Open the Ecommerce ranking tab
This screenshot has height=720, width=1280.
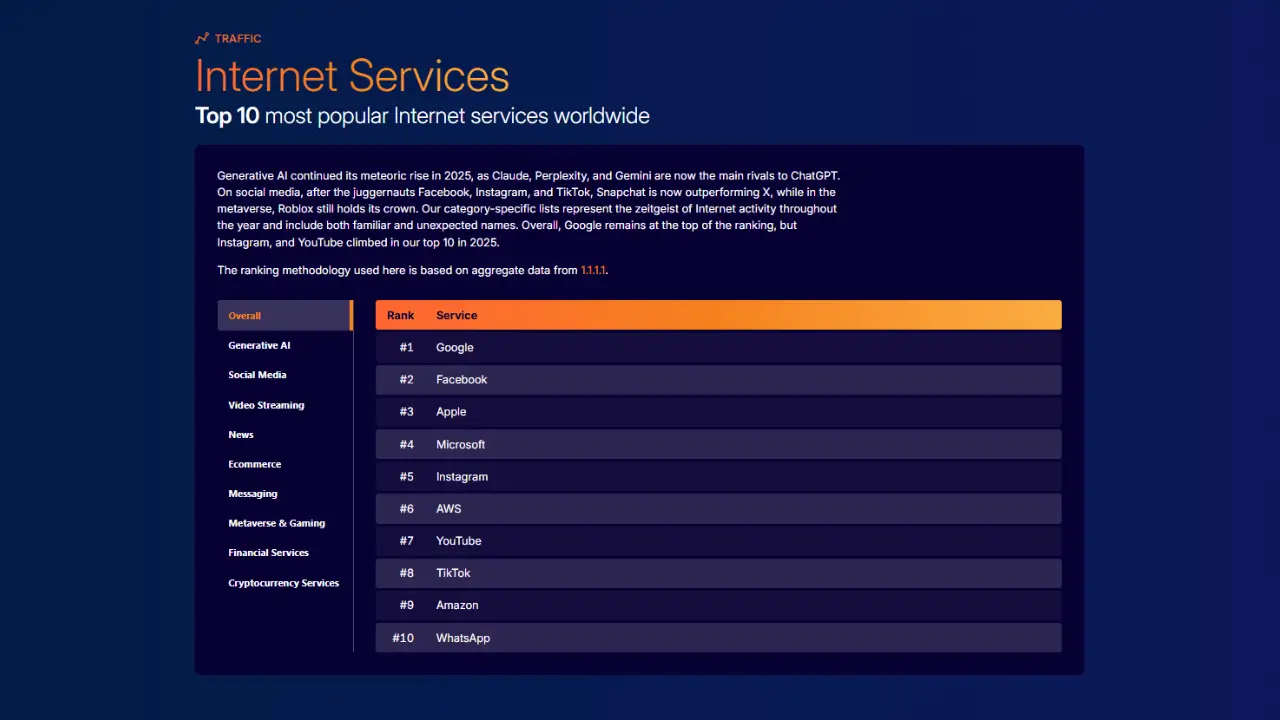pyautogui.click(x=254, y=464)
